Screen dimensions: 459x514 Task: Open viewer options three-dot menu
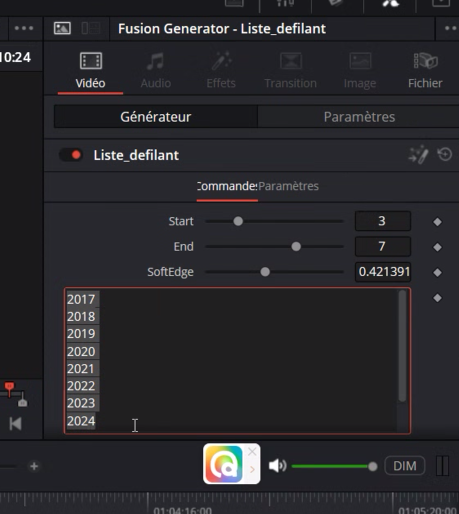pyautogui.click(x=24, y=28)
